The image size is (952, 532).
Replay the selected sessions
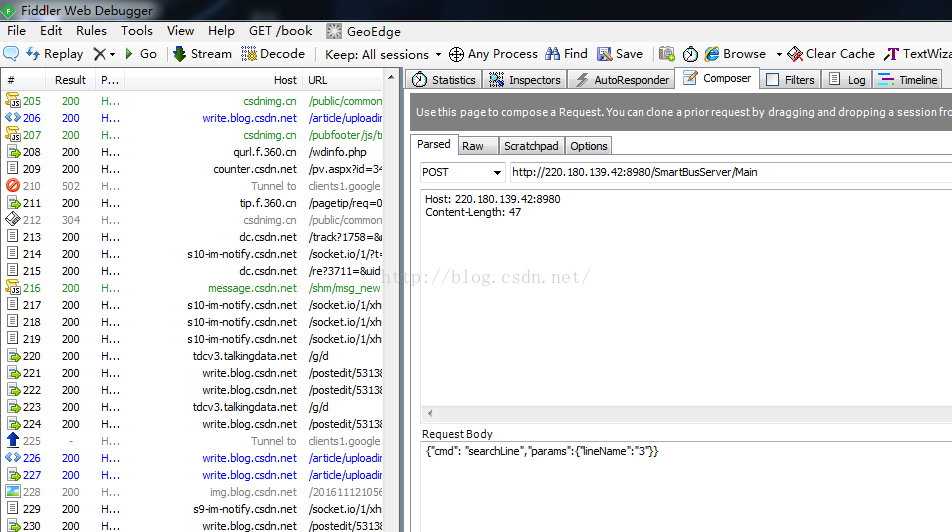tap(55, 54)
